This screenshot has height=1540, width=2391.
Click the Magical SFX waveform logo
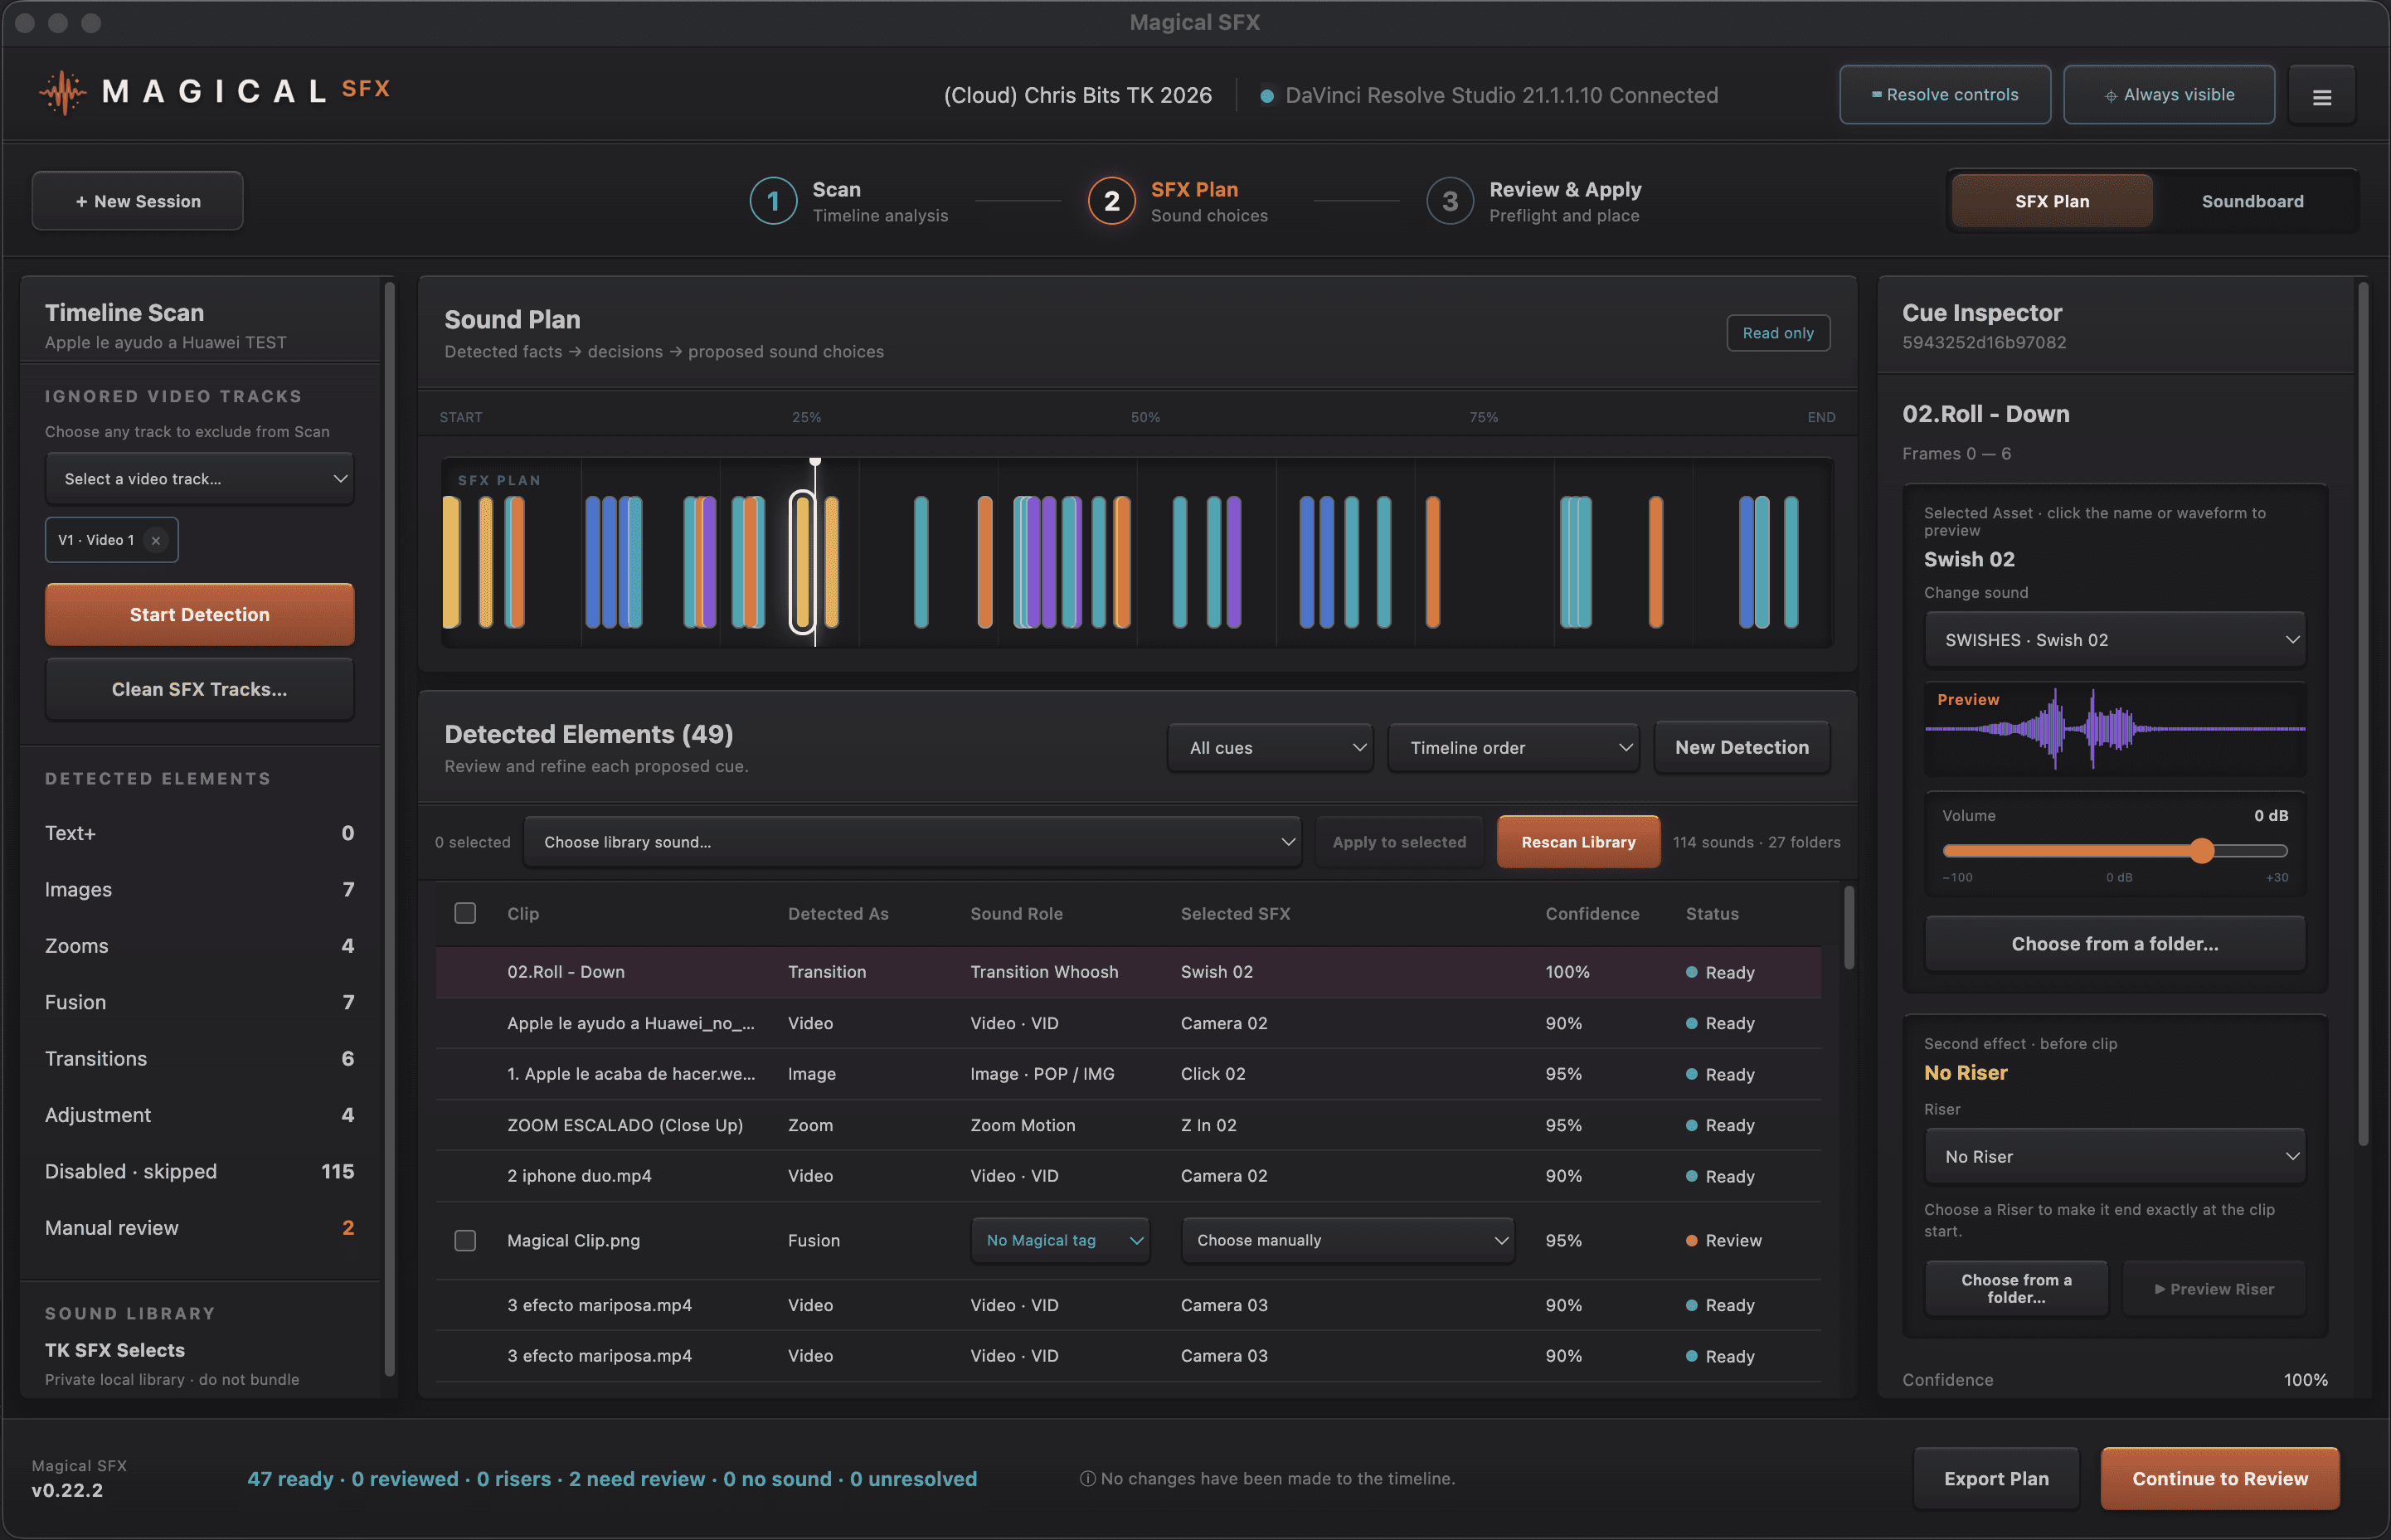click(63, 92)
